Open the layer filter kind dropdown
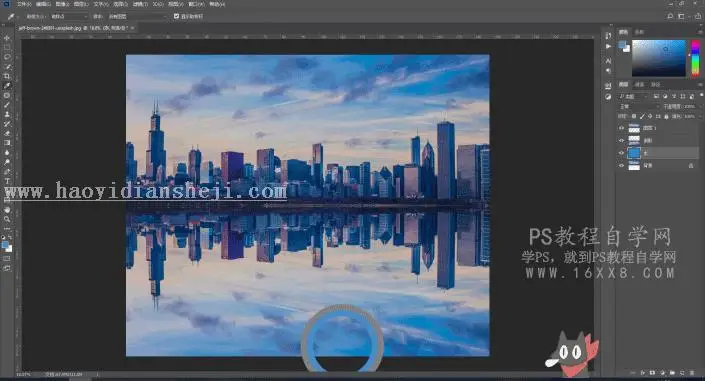This screenshot has width=705, height=381. [x=633, y=96]
